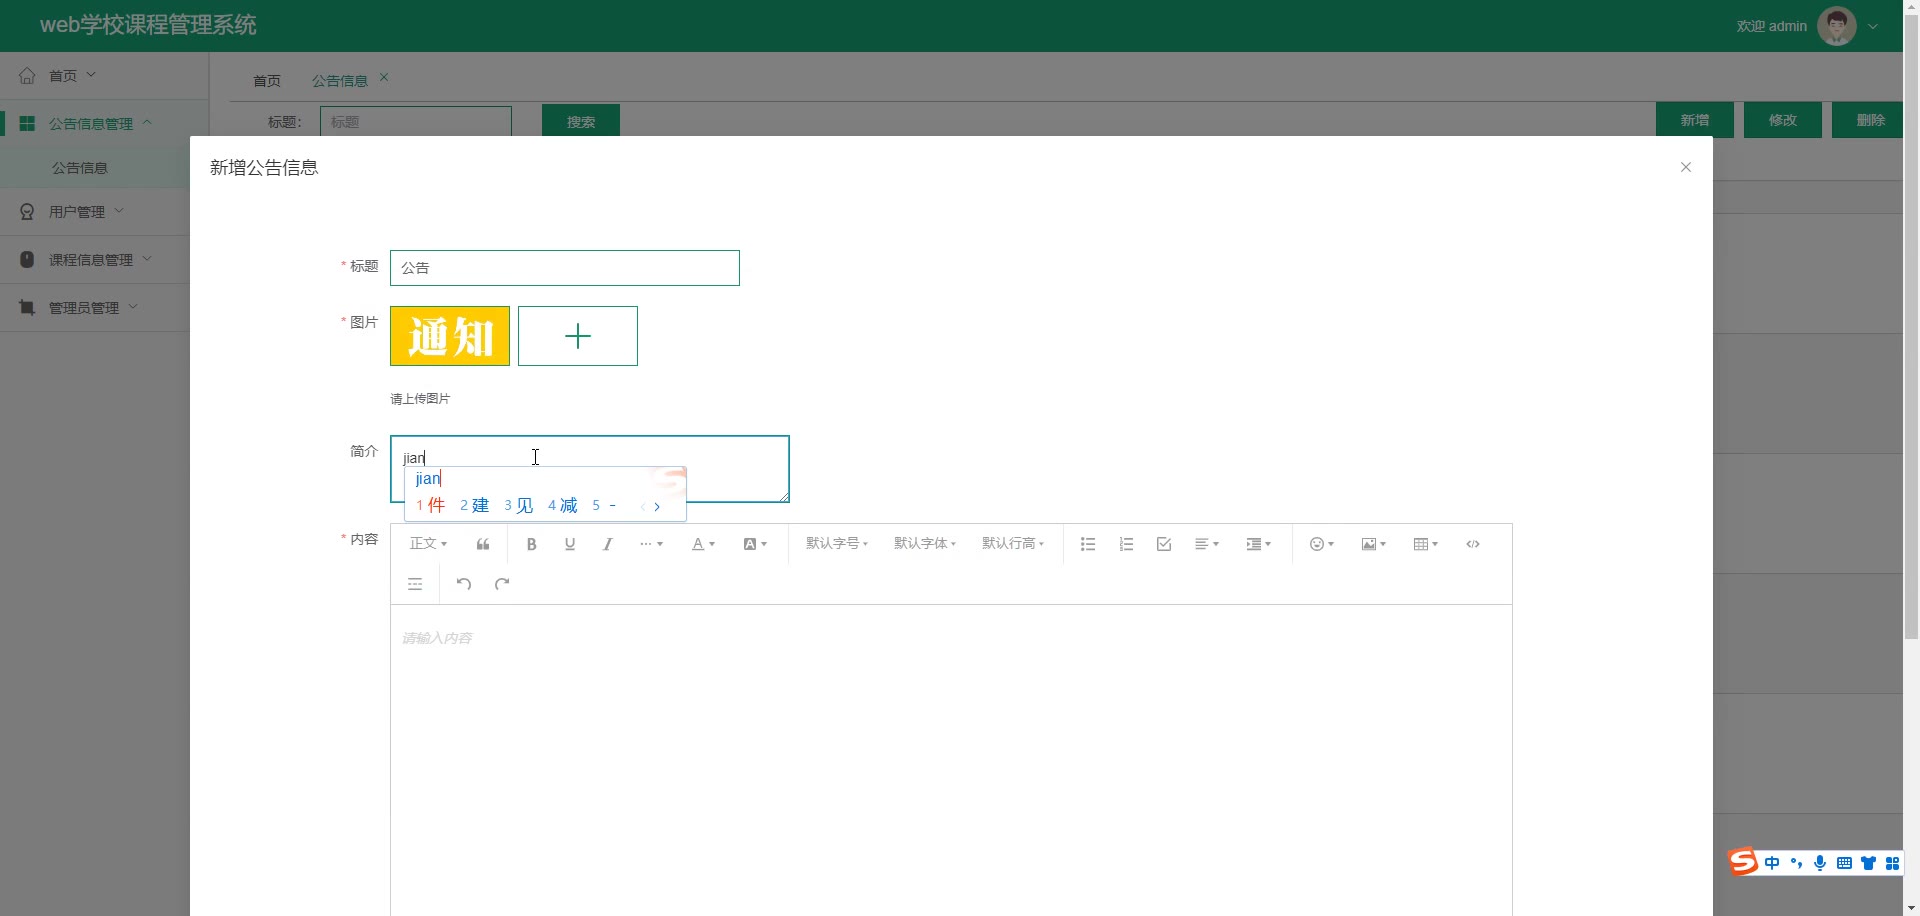Click the uploaded 通知 image thumbnail
Viewport: 1920px width, 916px height.
(450, 336)
